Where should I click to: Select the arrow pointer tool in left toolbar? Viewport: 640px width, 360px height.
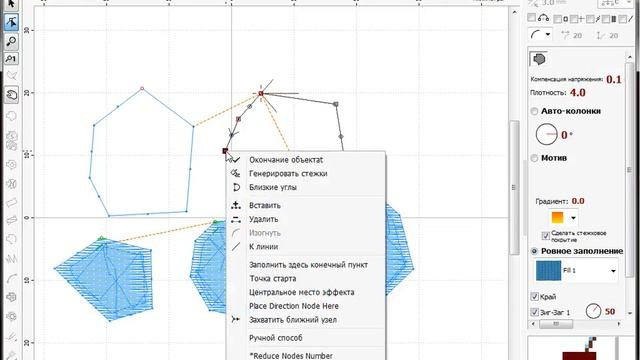(x=11, y=4)
